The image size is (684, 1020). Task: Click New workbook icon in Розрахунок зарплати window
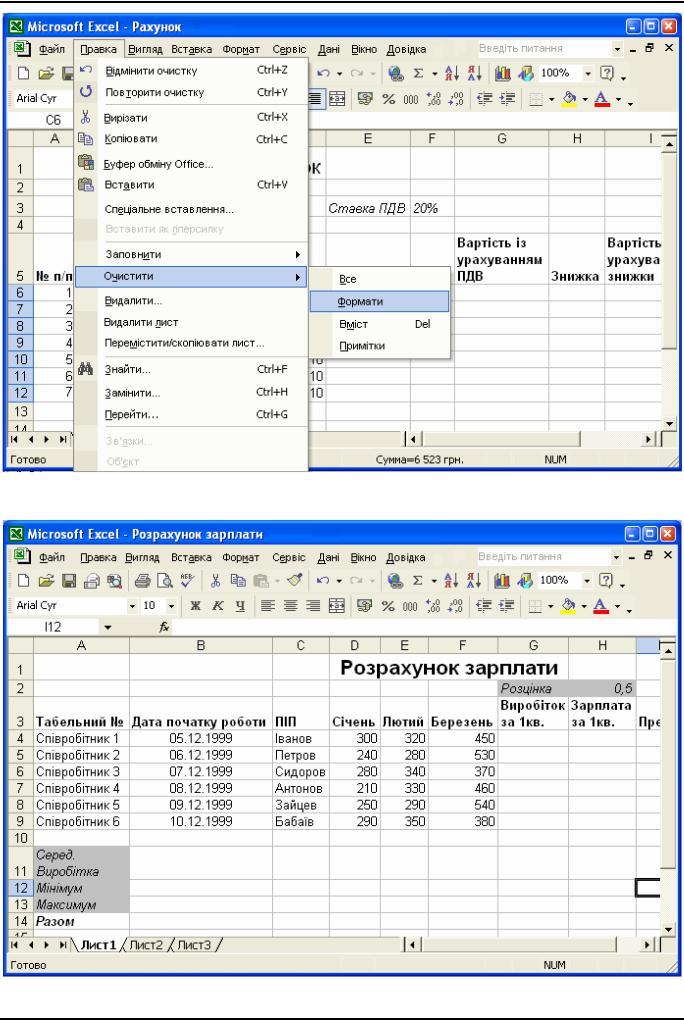[x=23, y=580]
